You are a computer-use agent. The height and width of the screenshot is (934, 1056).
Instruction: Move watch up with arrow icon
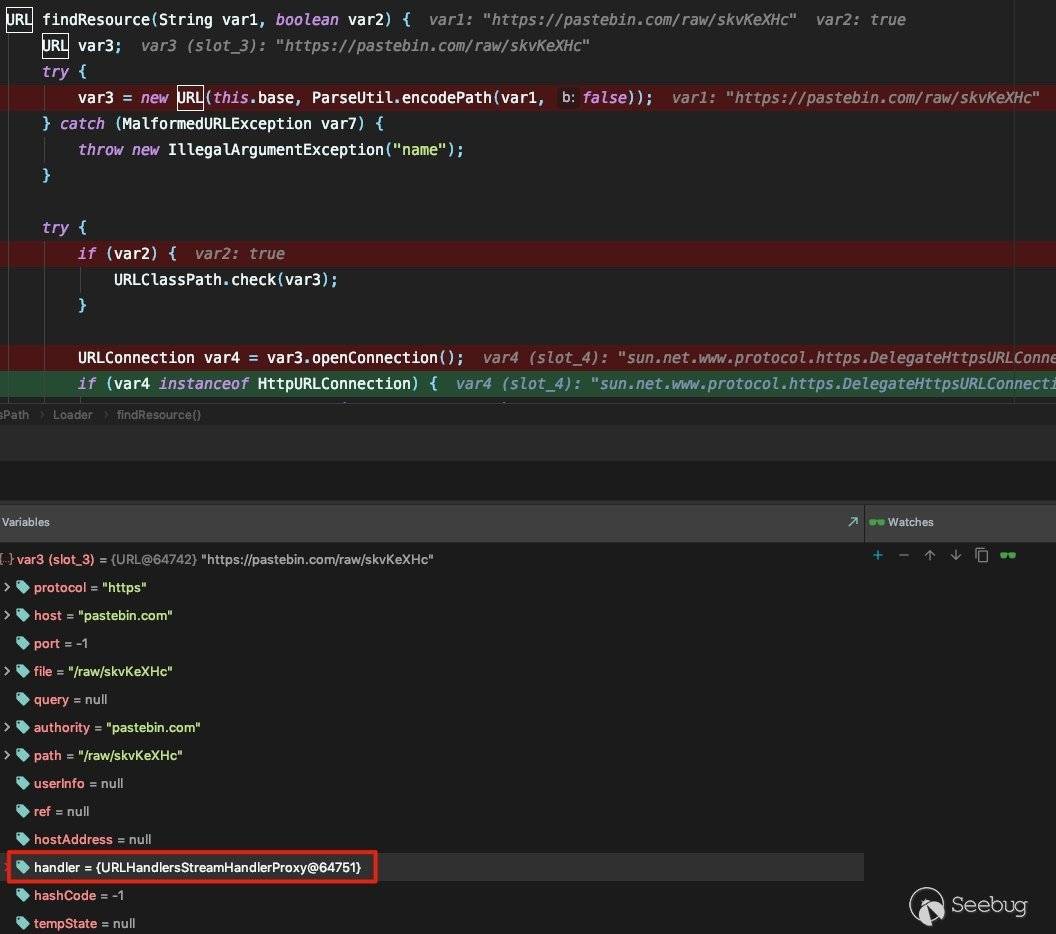pos(930,555)
